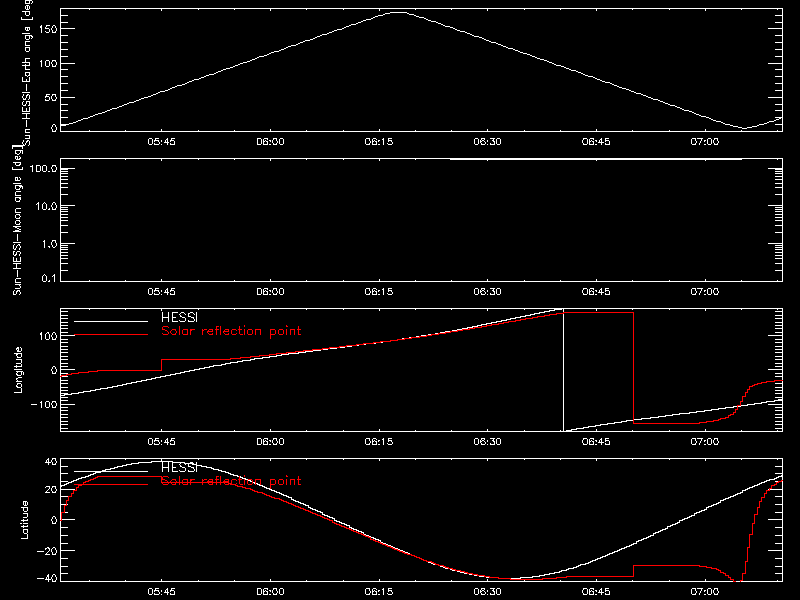The height and width of the screenshot is (600, 800).
Task: Click 06:30 label under Earth angle plot
Action: click(487, 142)
